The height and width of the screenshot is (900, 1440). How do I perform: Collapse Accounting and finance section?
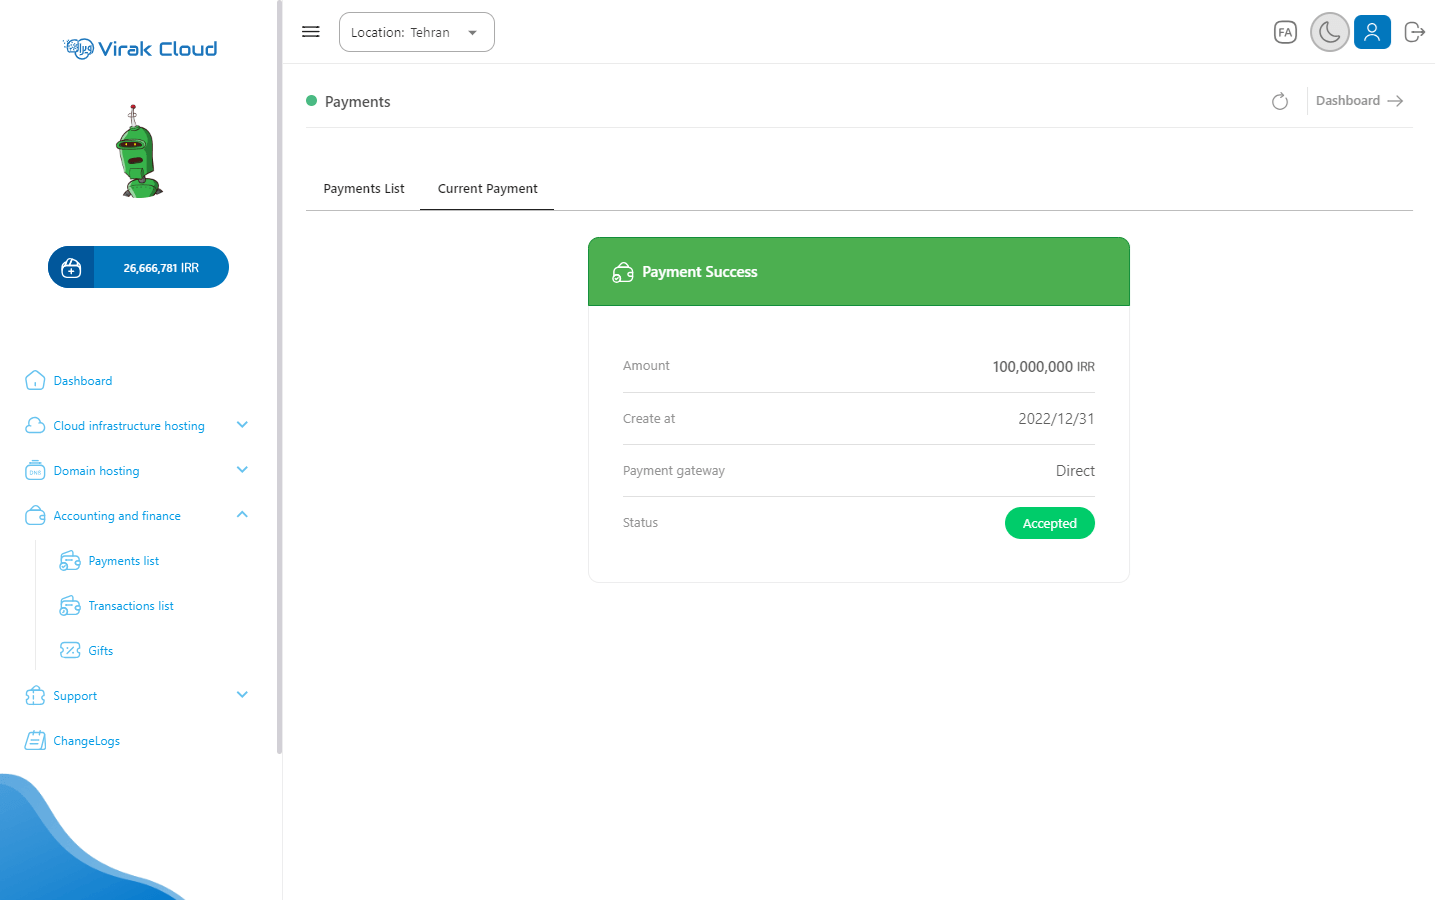click(x=241, y=515)
